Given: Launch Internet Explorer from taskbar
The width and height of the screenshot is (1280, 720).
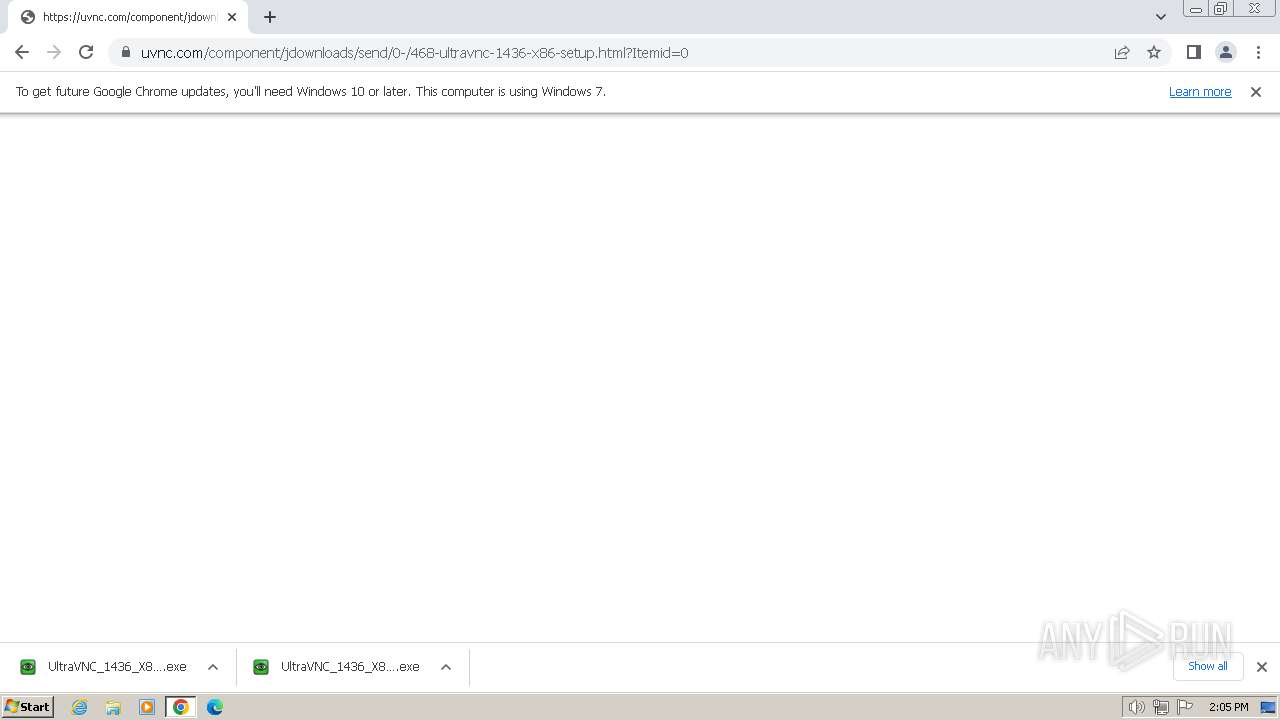Looking at the screenshot, I should [80, 707].
